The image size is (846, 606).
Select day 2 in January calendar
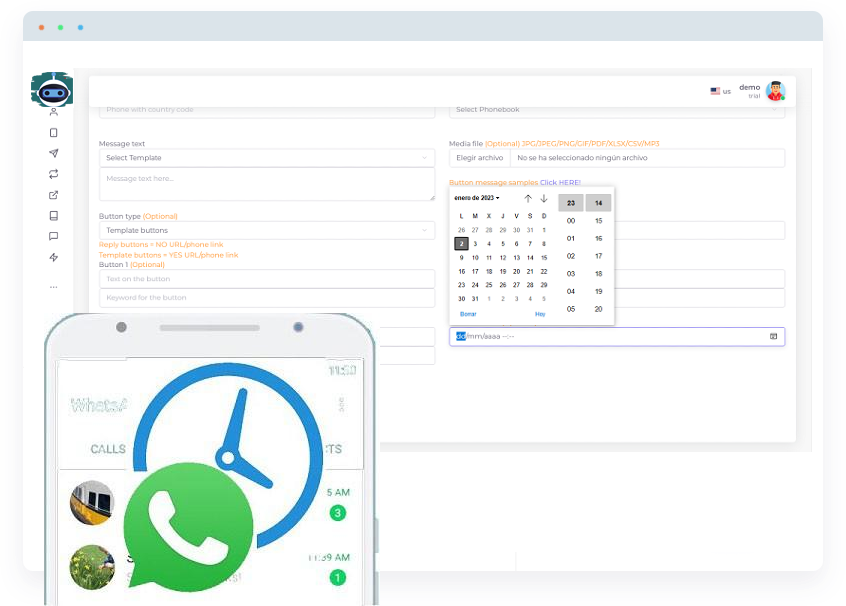[x=461, y=244]
